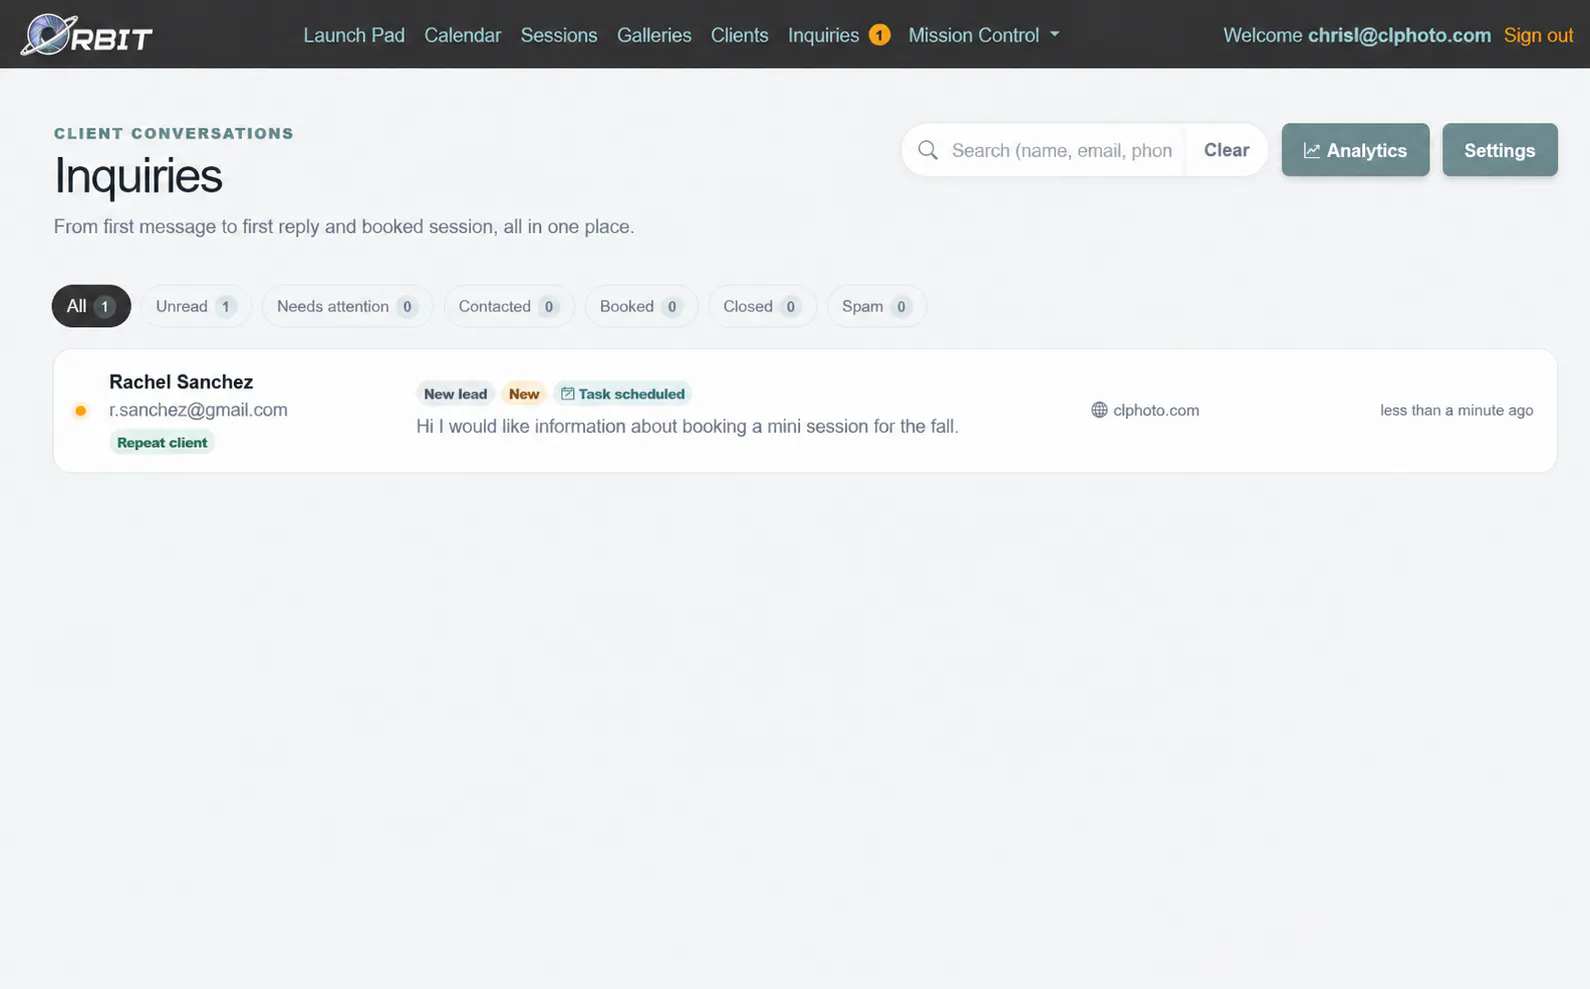The height and width of the screenshot is (989, 1590).
Task: Go to the Calendar page
Action: [x=462, y=35]
